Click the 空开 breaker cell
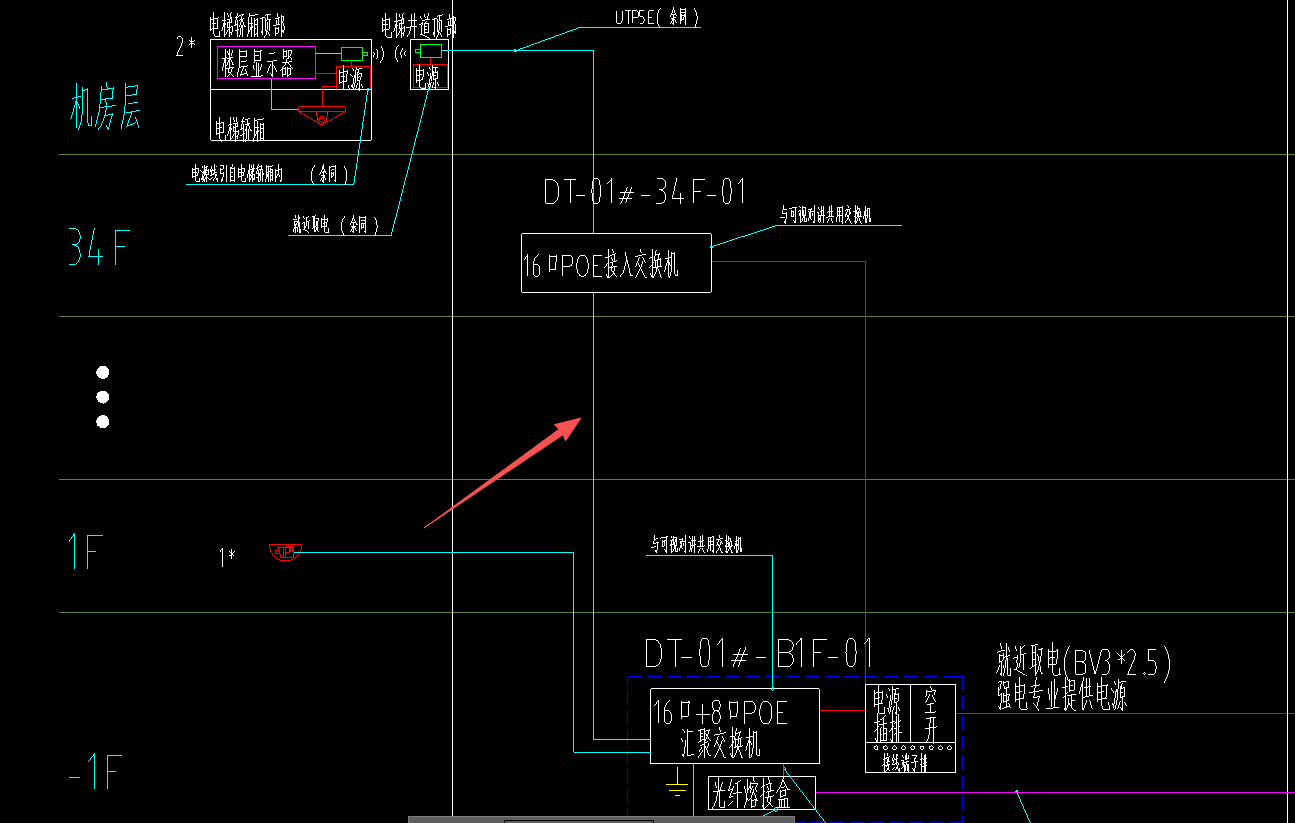The image size is (1295, 823). point(932,714)
